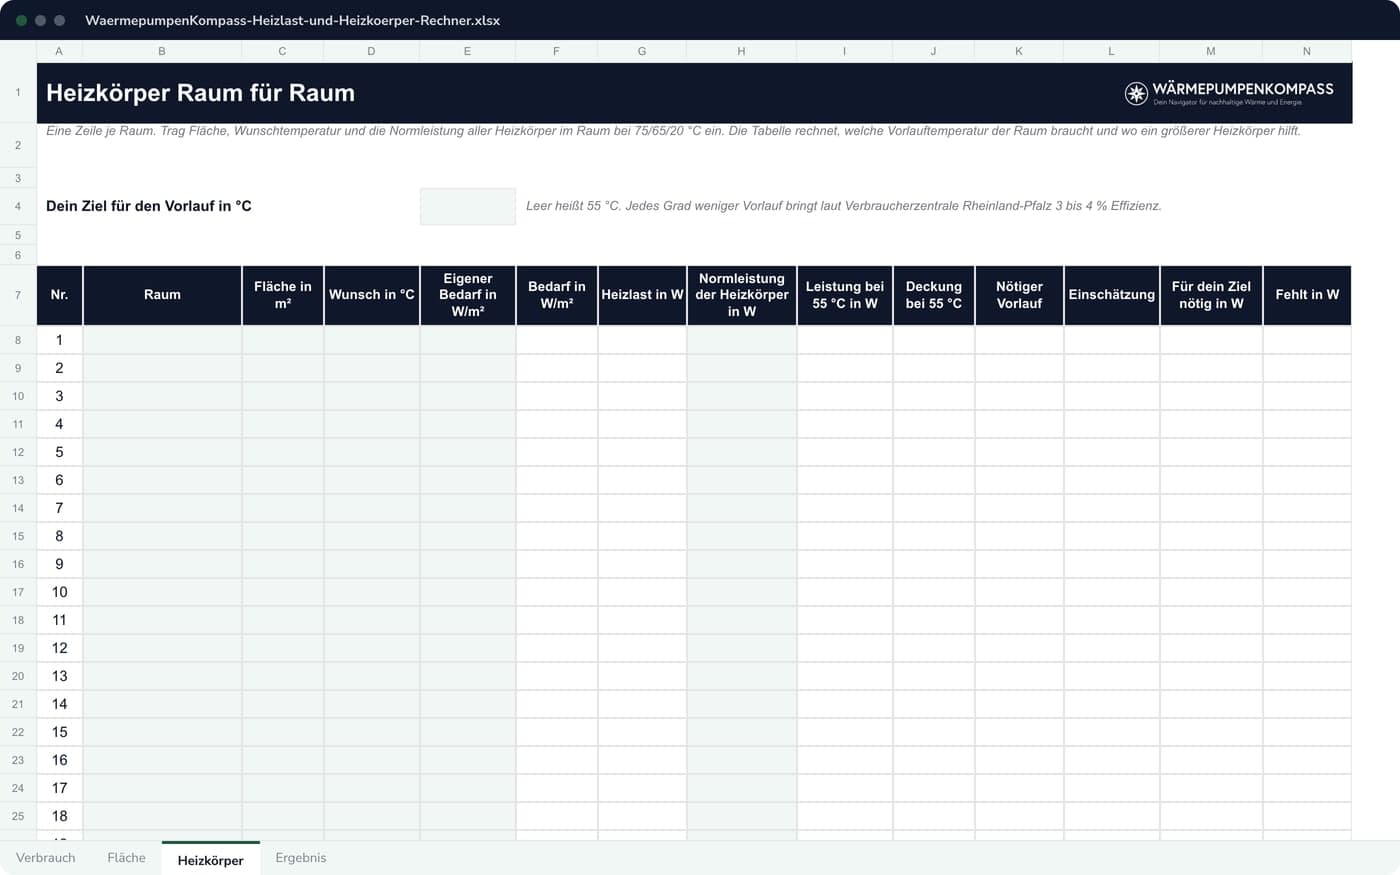This screenshot has width=1400, height=875.
Task: Select the Fläche in m² cell for room 2
Action: click(x=283, y=368)
